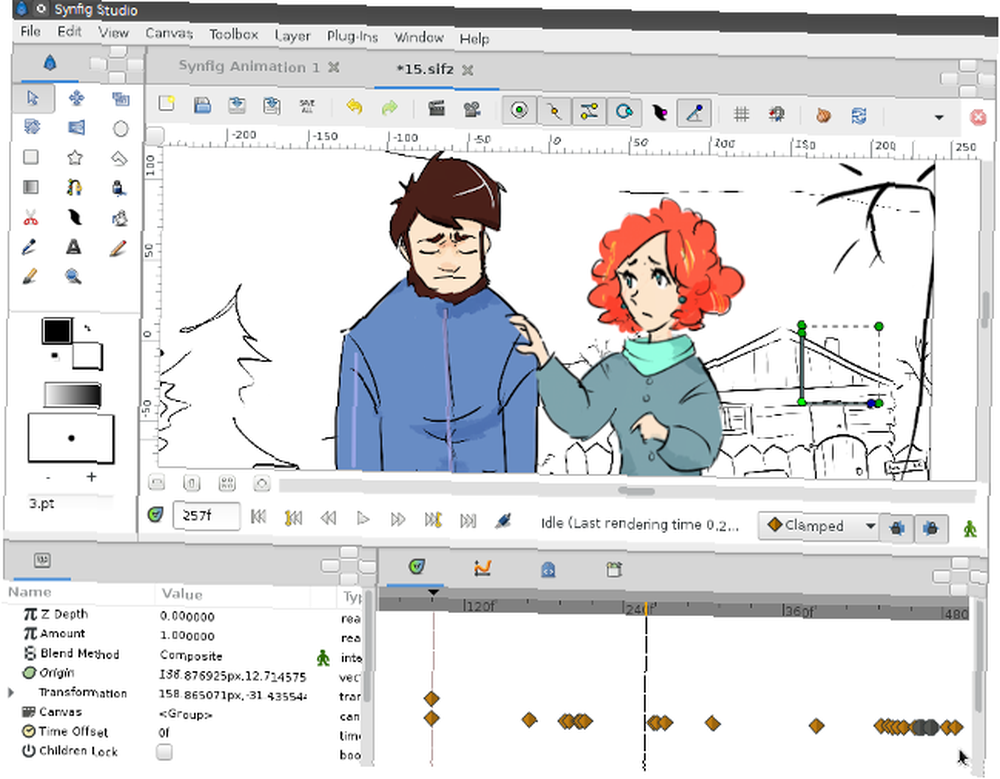Toggle onion skin
1000x779 pixels.
click(823, 116)
